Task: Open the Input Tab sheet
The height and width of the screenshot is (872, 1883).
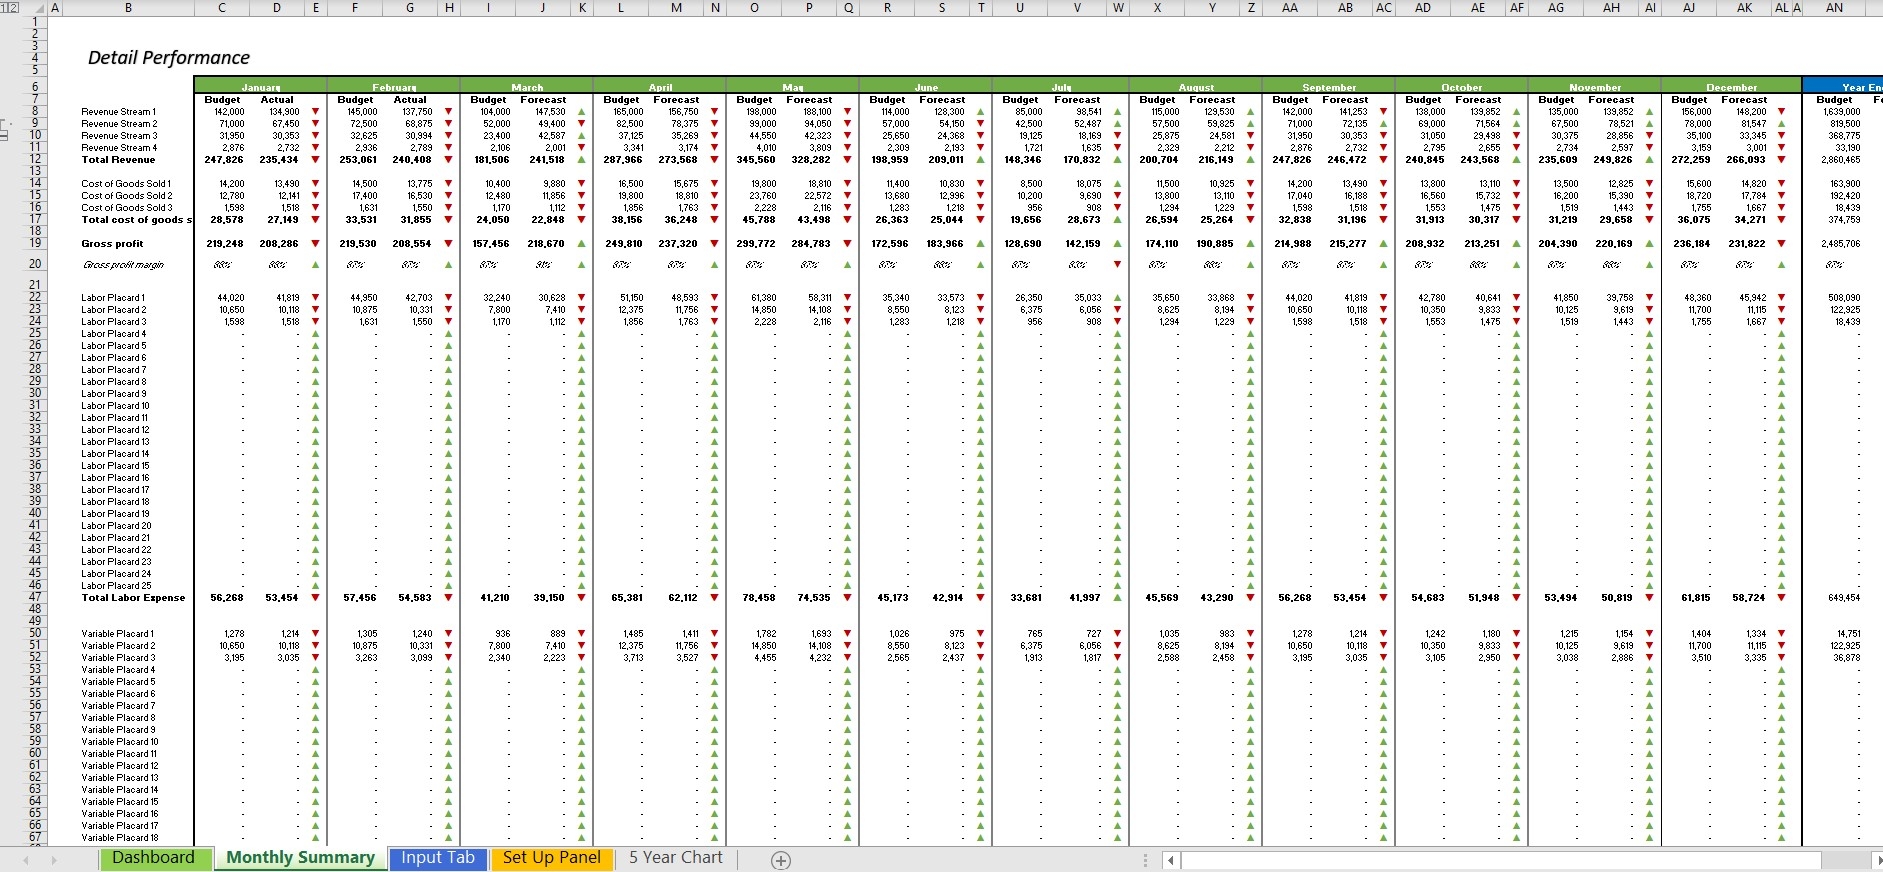Action: tap(437, 858)
